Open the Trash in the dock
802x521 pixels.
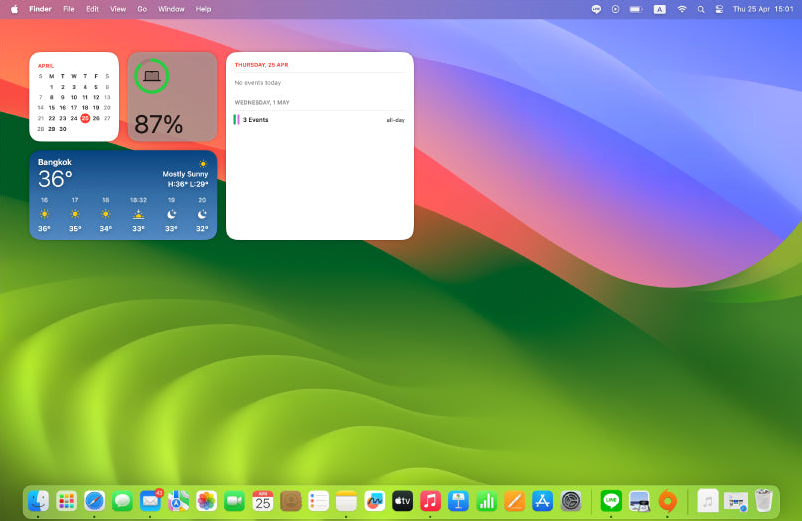coord(764,501)
